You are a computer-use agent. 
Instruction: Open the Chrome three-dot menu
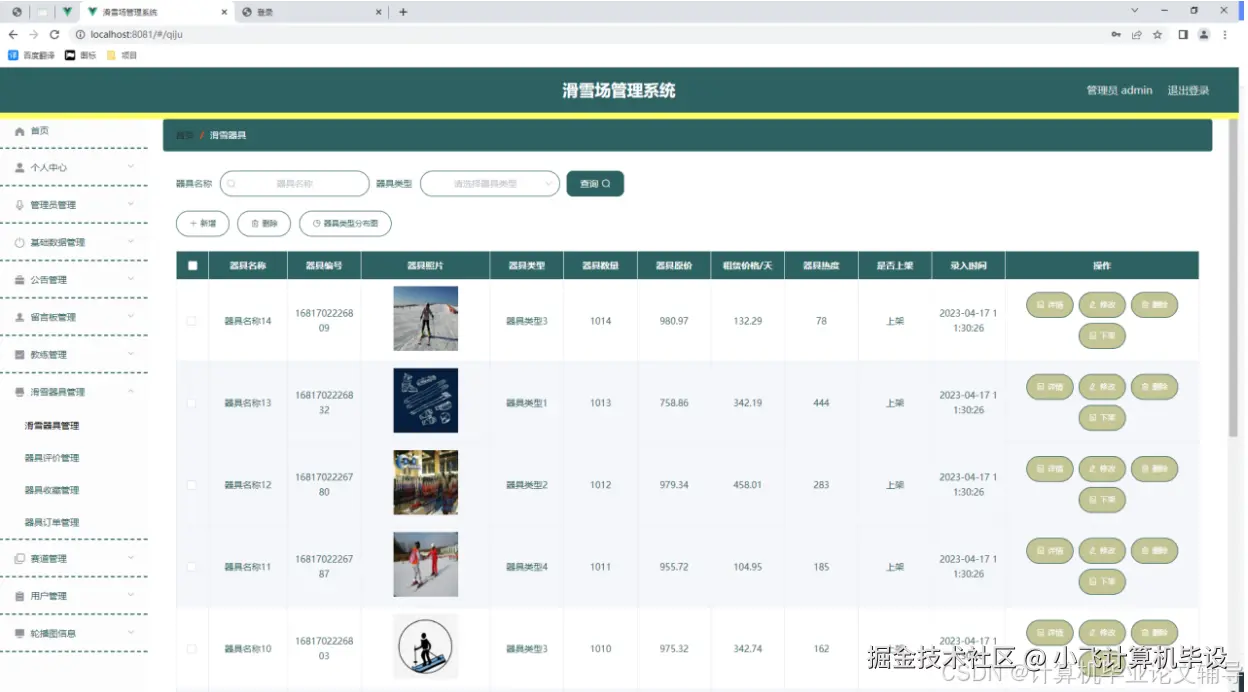coord(1225,34)
